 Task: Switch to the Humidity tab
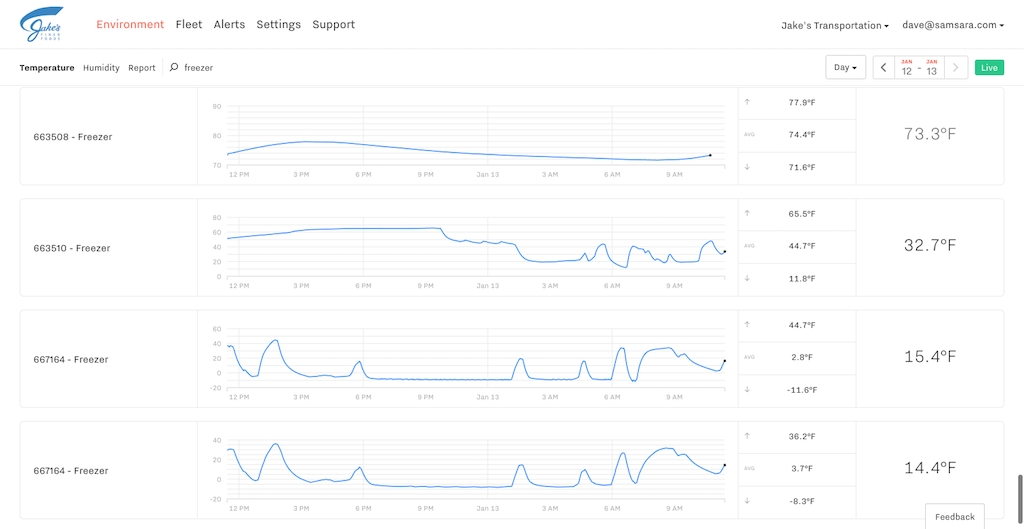(101, 67)
